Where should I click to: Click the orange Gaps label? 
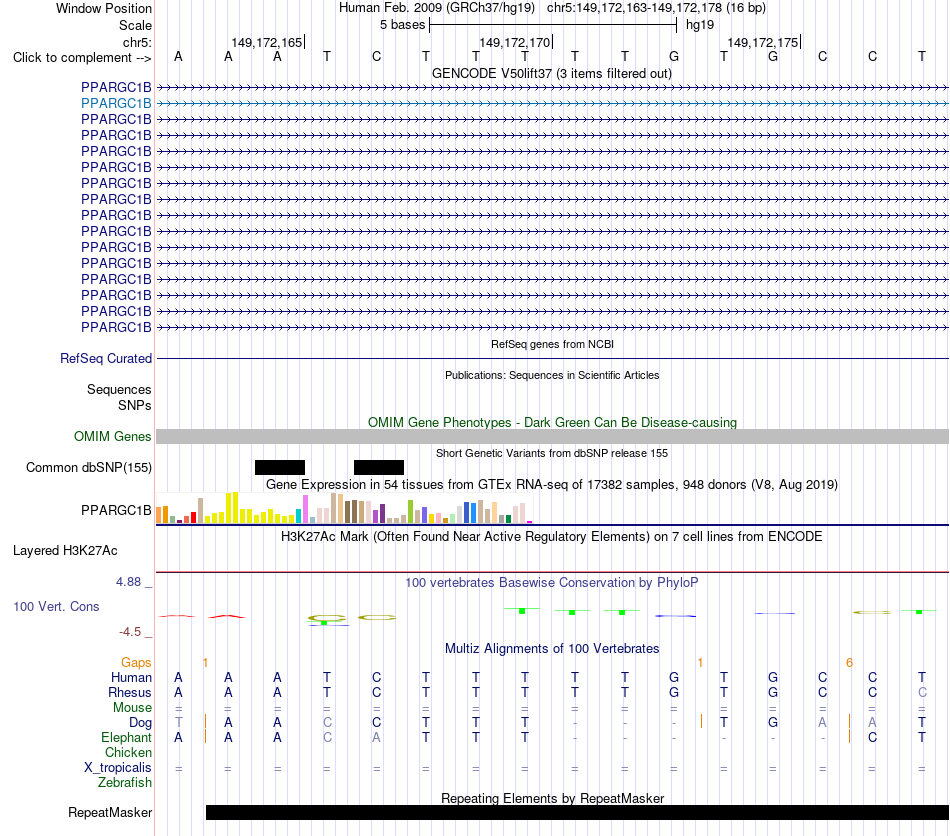tap(136, 663)
